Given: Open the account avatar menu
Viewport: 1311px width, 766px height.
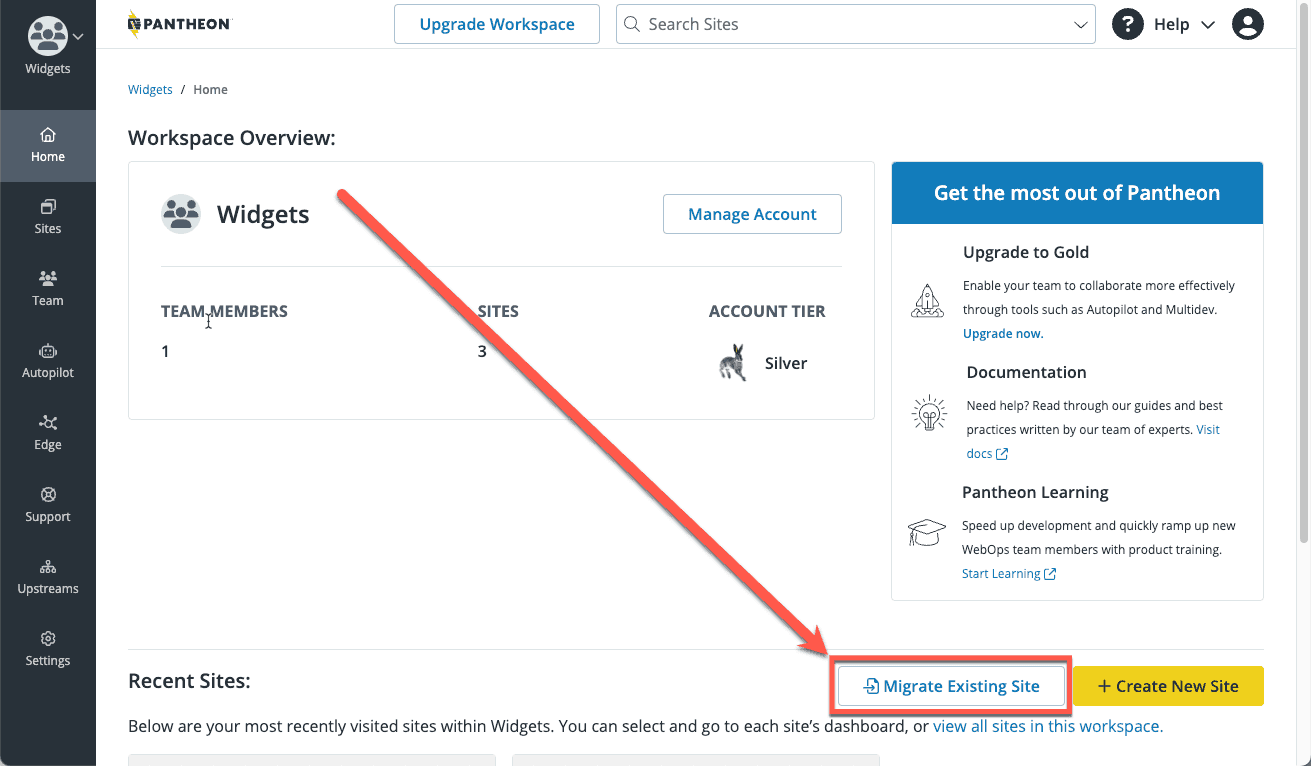Looking at the screenshot, I should (x=1247, y=23).
